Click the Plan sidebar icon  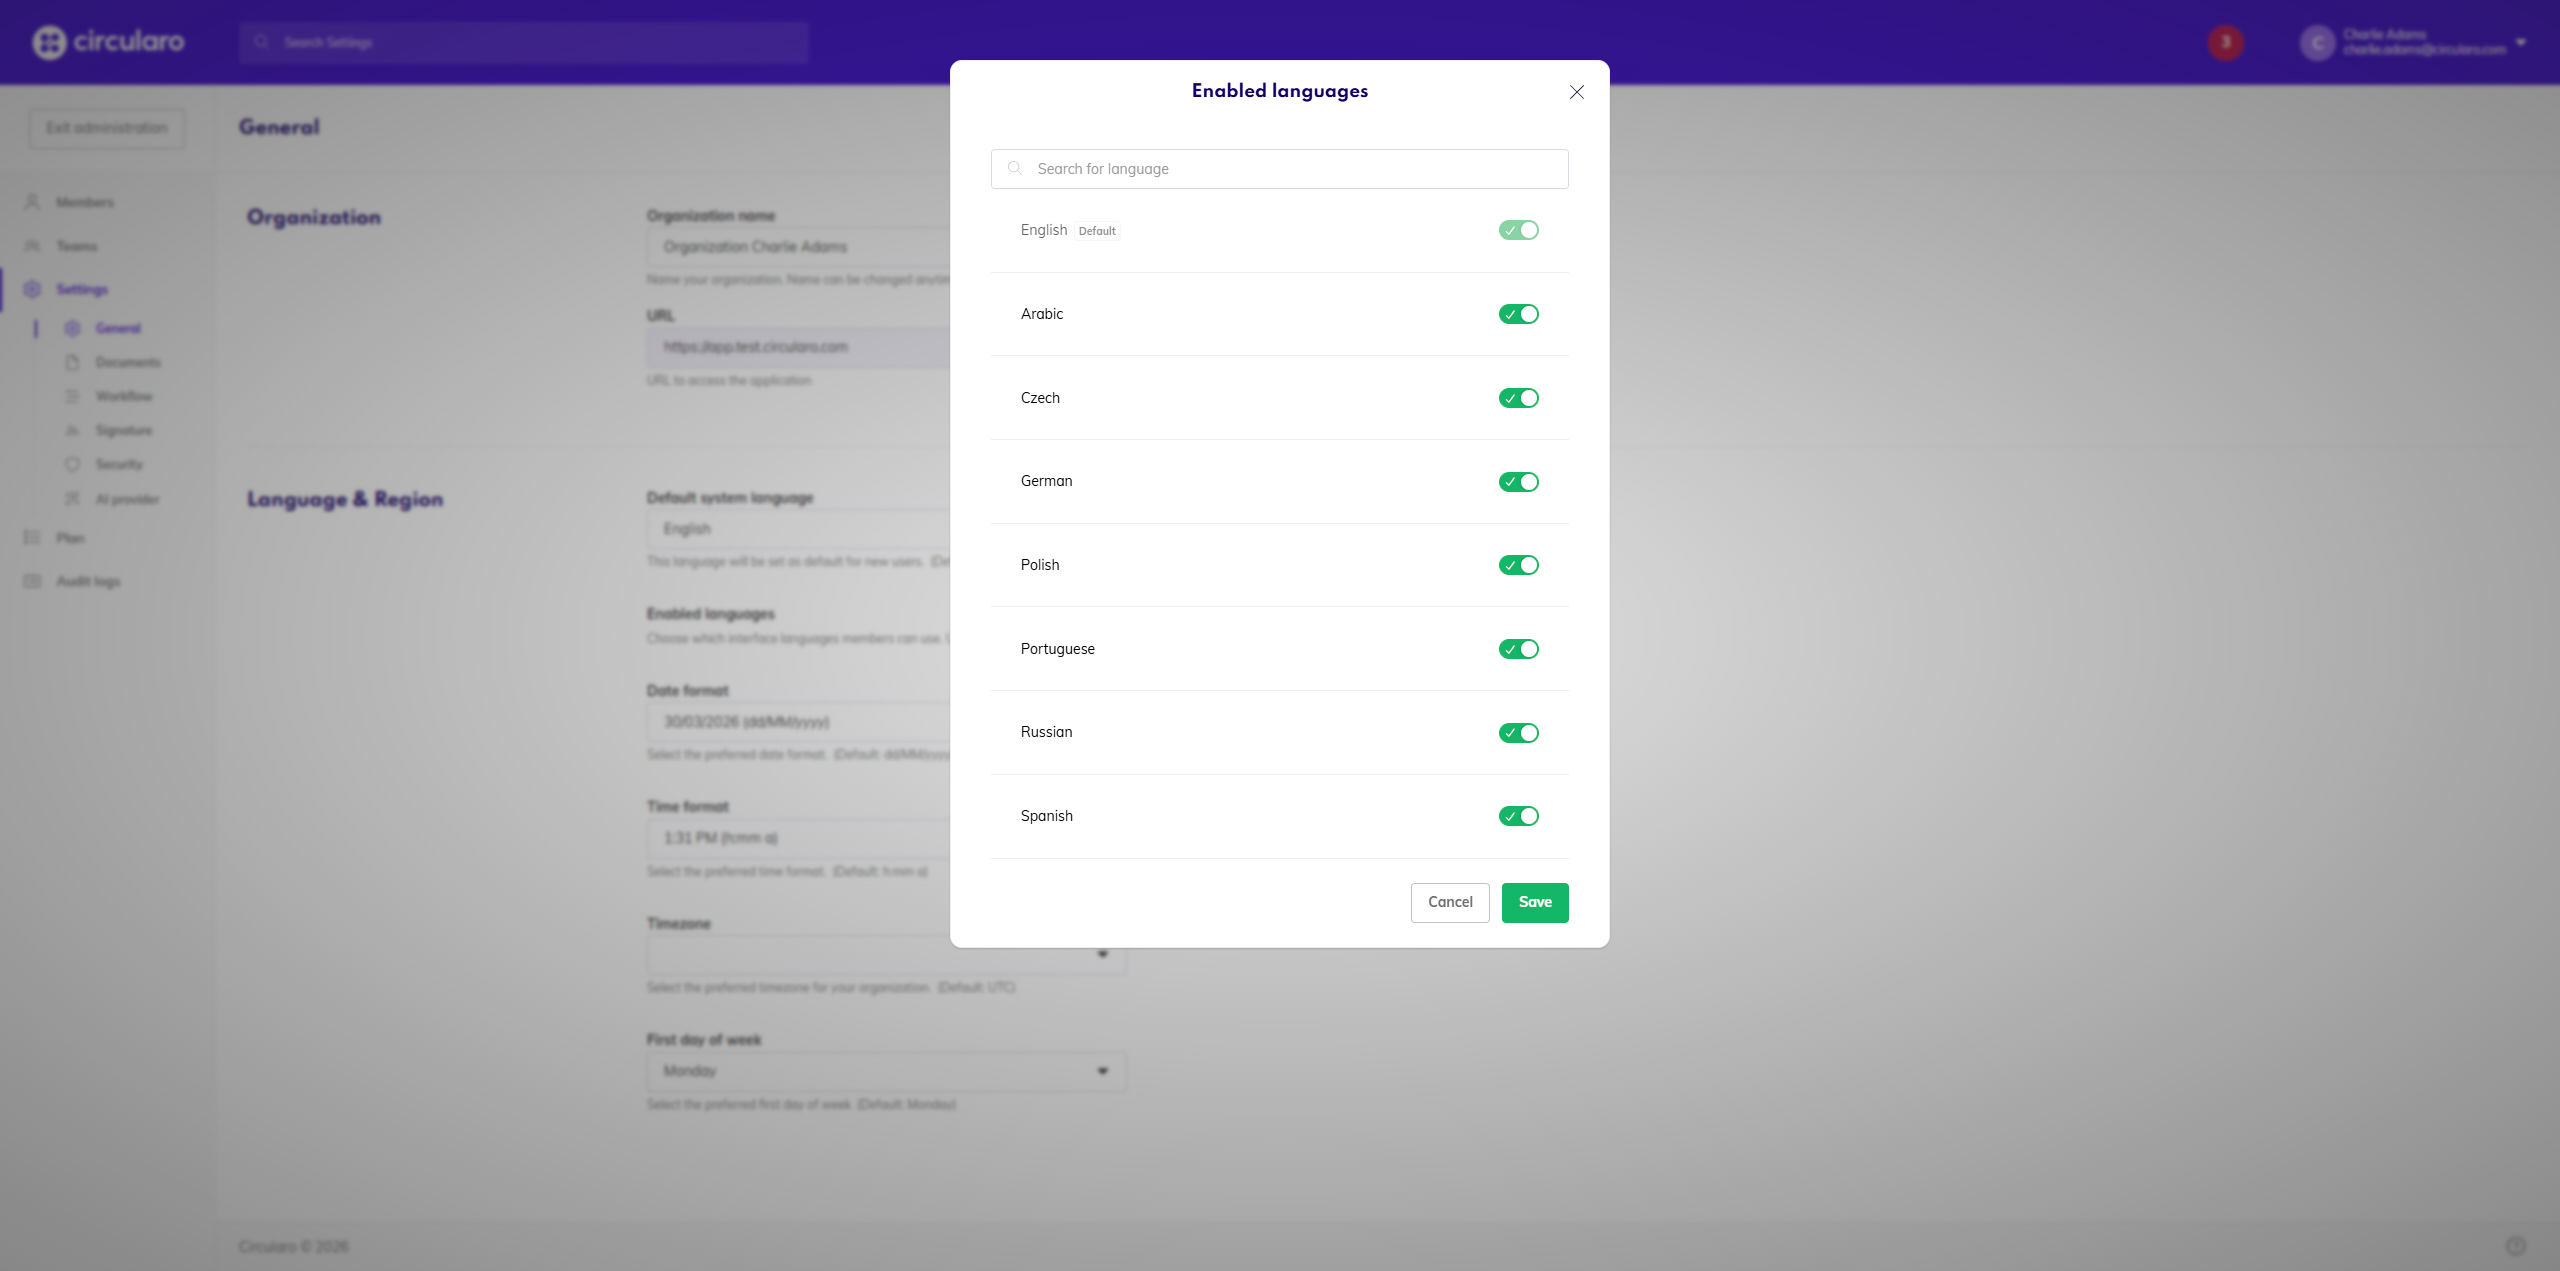32,538
